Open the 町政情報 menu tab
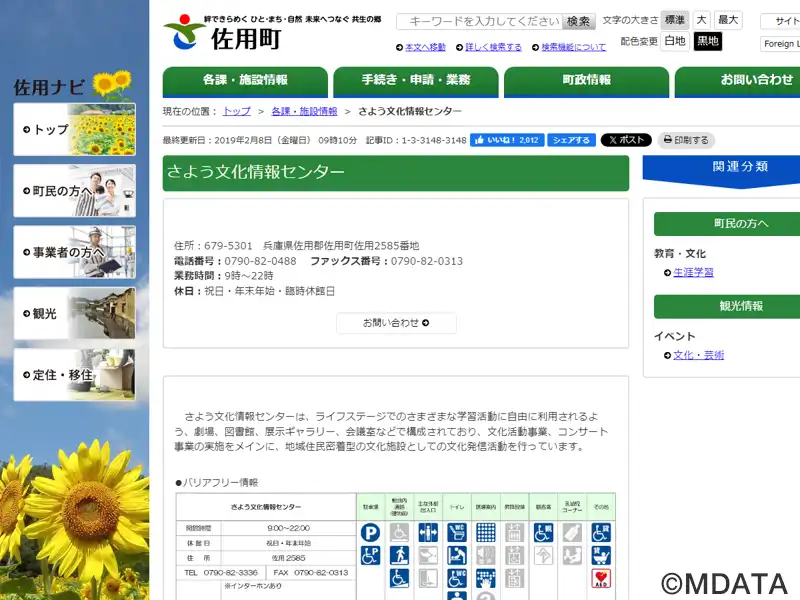 tap(586, 80)
